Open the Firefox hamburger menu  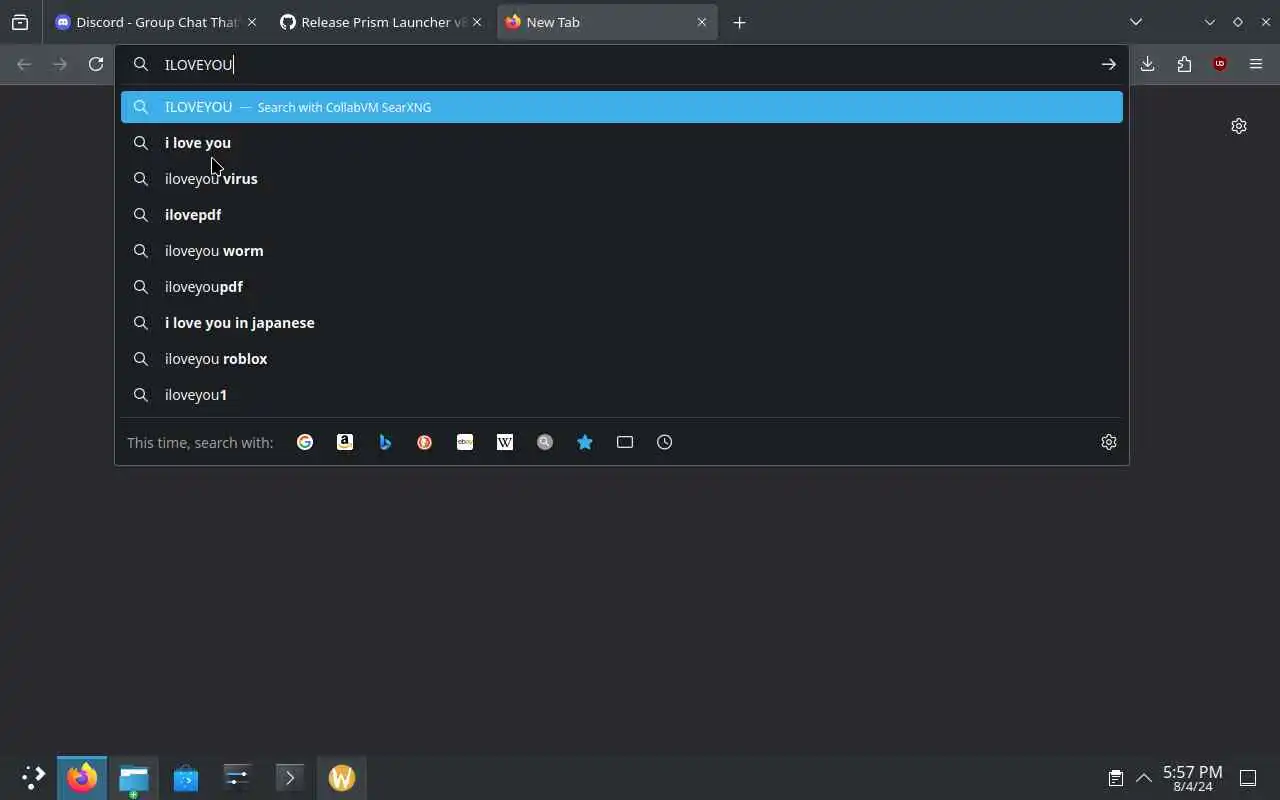1256,64
